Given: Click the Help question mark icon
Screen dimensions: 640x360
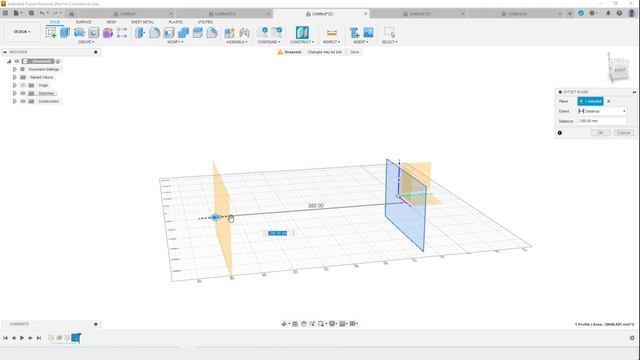Looking at the screenshot, I should click(x=619, y=13).
